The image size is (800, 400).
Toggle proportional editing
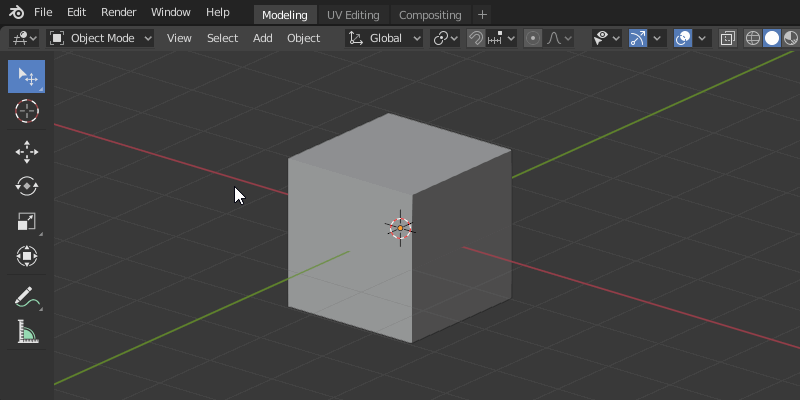(x=533, y=38)
